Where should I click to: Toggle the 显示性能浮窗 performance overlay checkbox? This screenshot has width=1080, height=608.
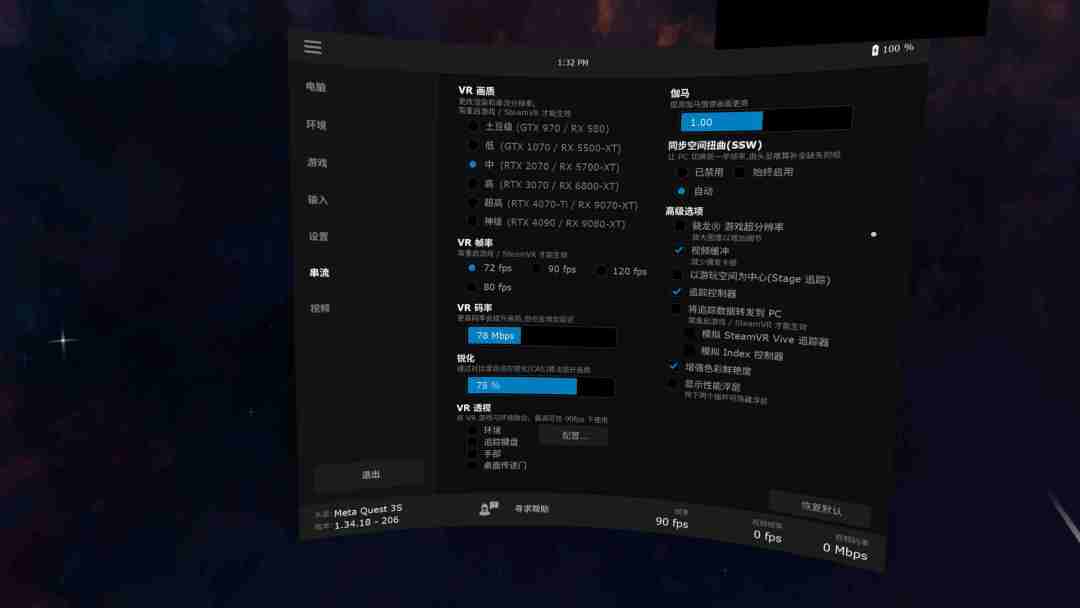tap(672, 383)
